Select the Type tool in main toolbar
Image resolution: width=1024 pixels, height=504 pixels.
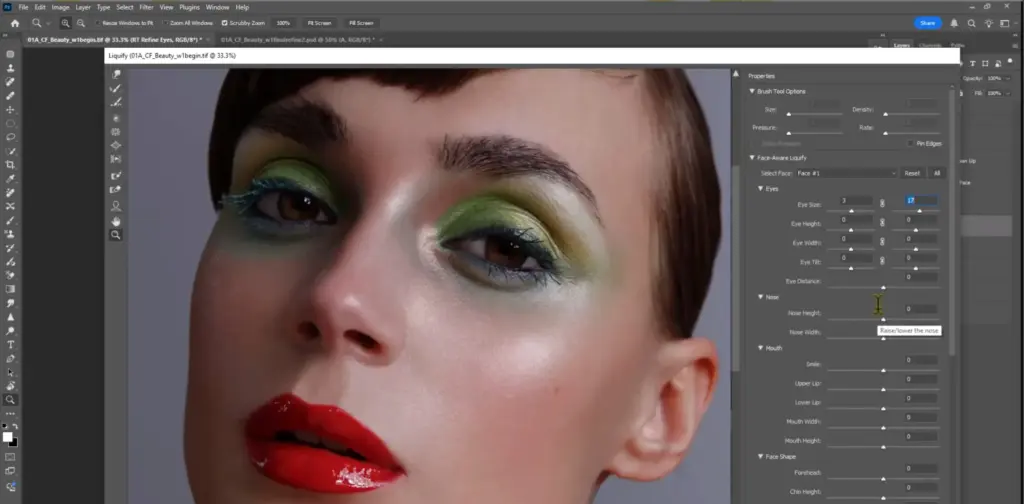10,344
